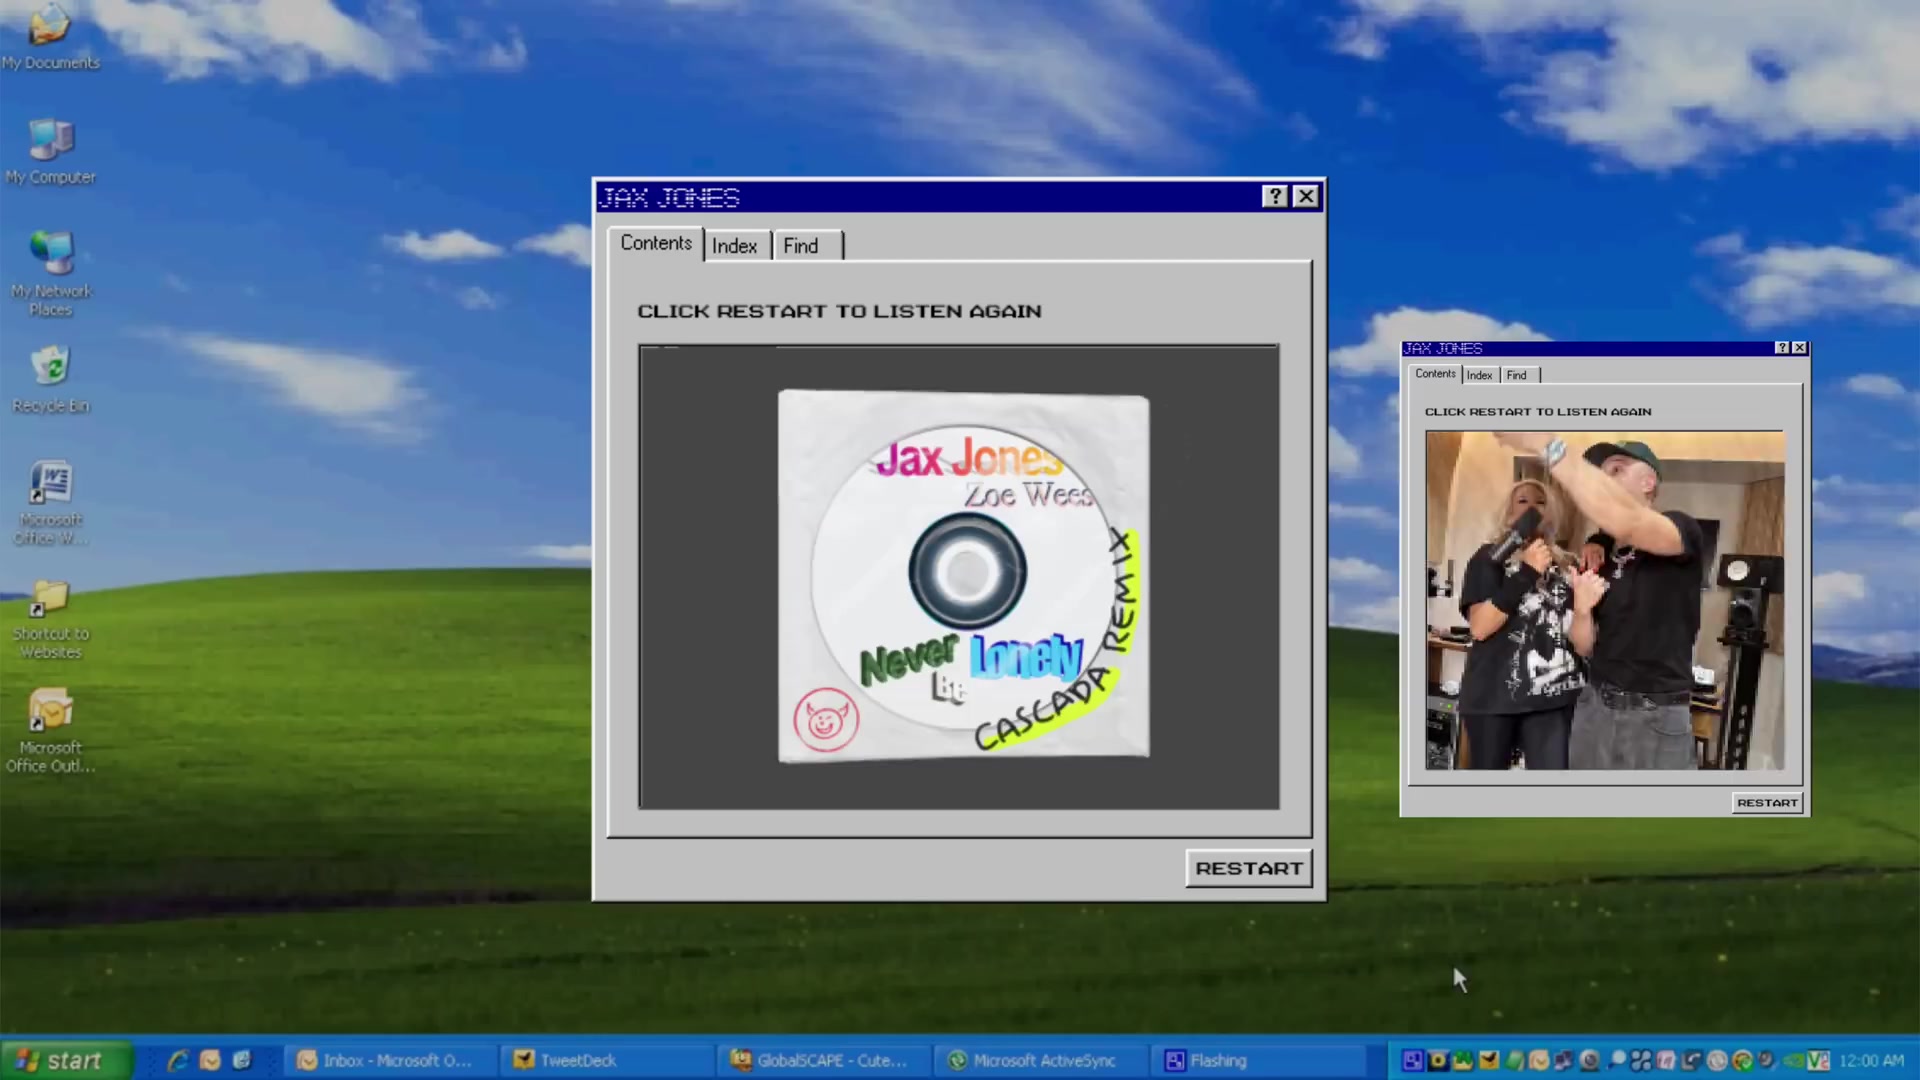This screenshot has width=1920, height=1080.
Task: Close the large Jax Jones window
Action: click(1306, 196)
